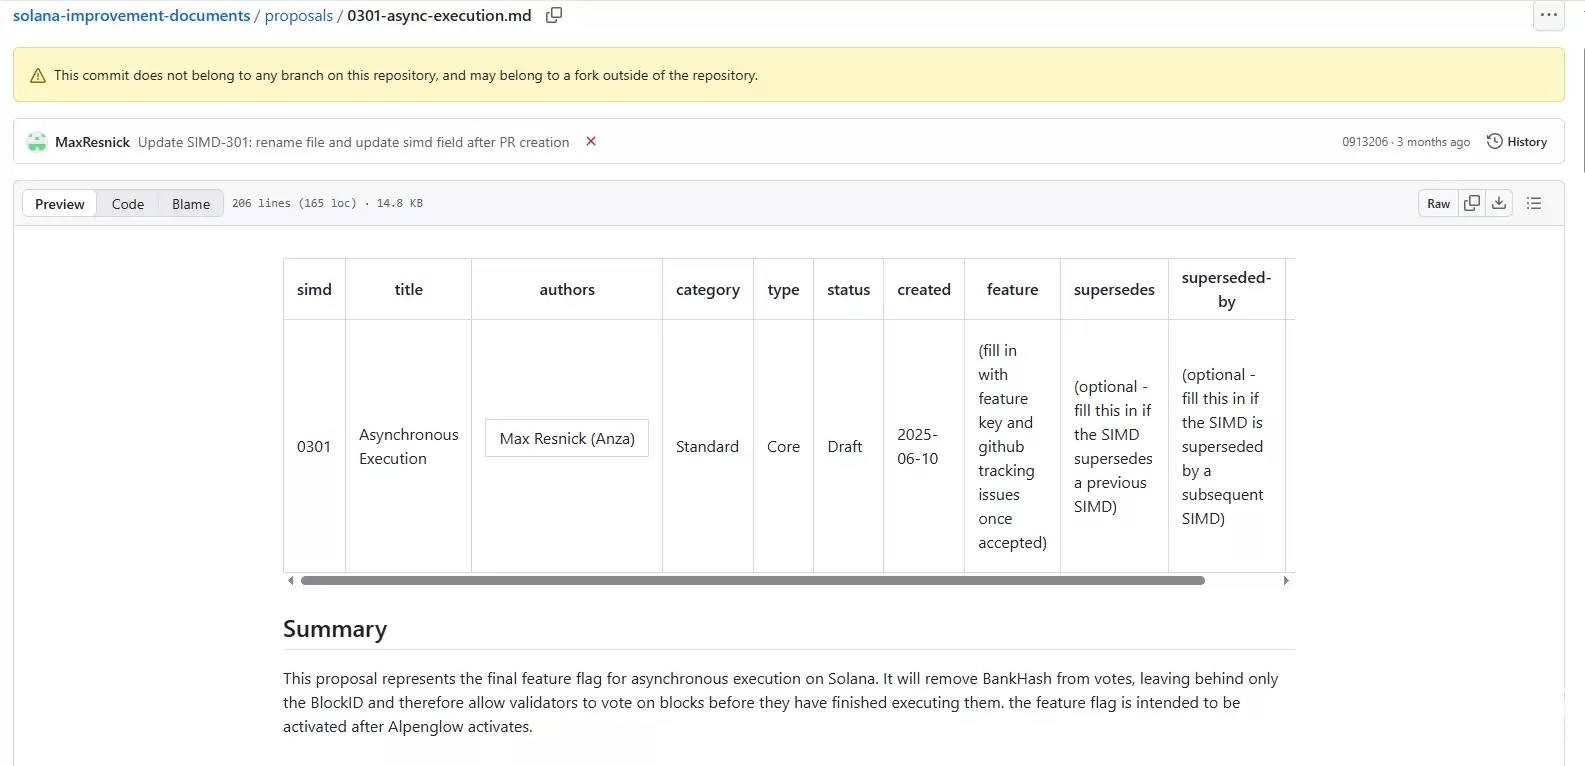Open the document outline icon
Viewport: 1585px width, 766px height.
tap(1534, 203)
